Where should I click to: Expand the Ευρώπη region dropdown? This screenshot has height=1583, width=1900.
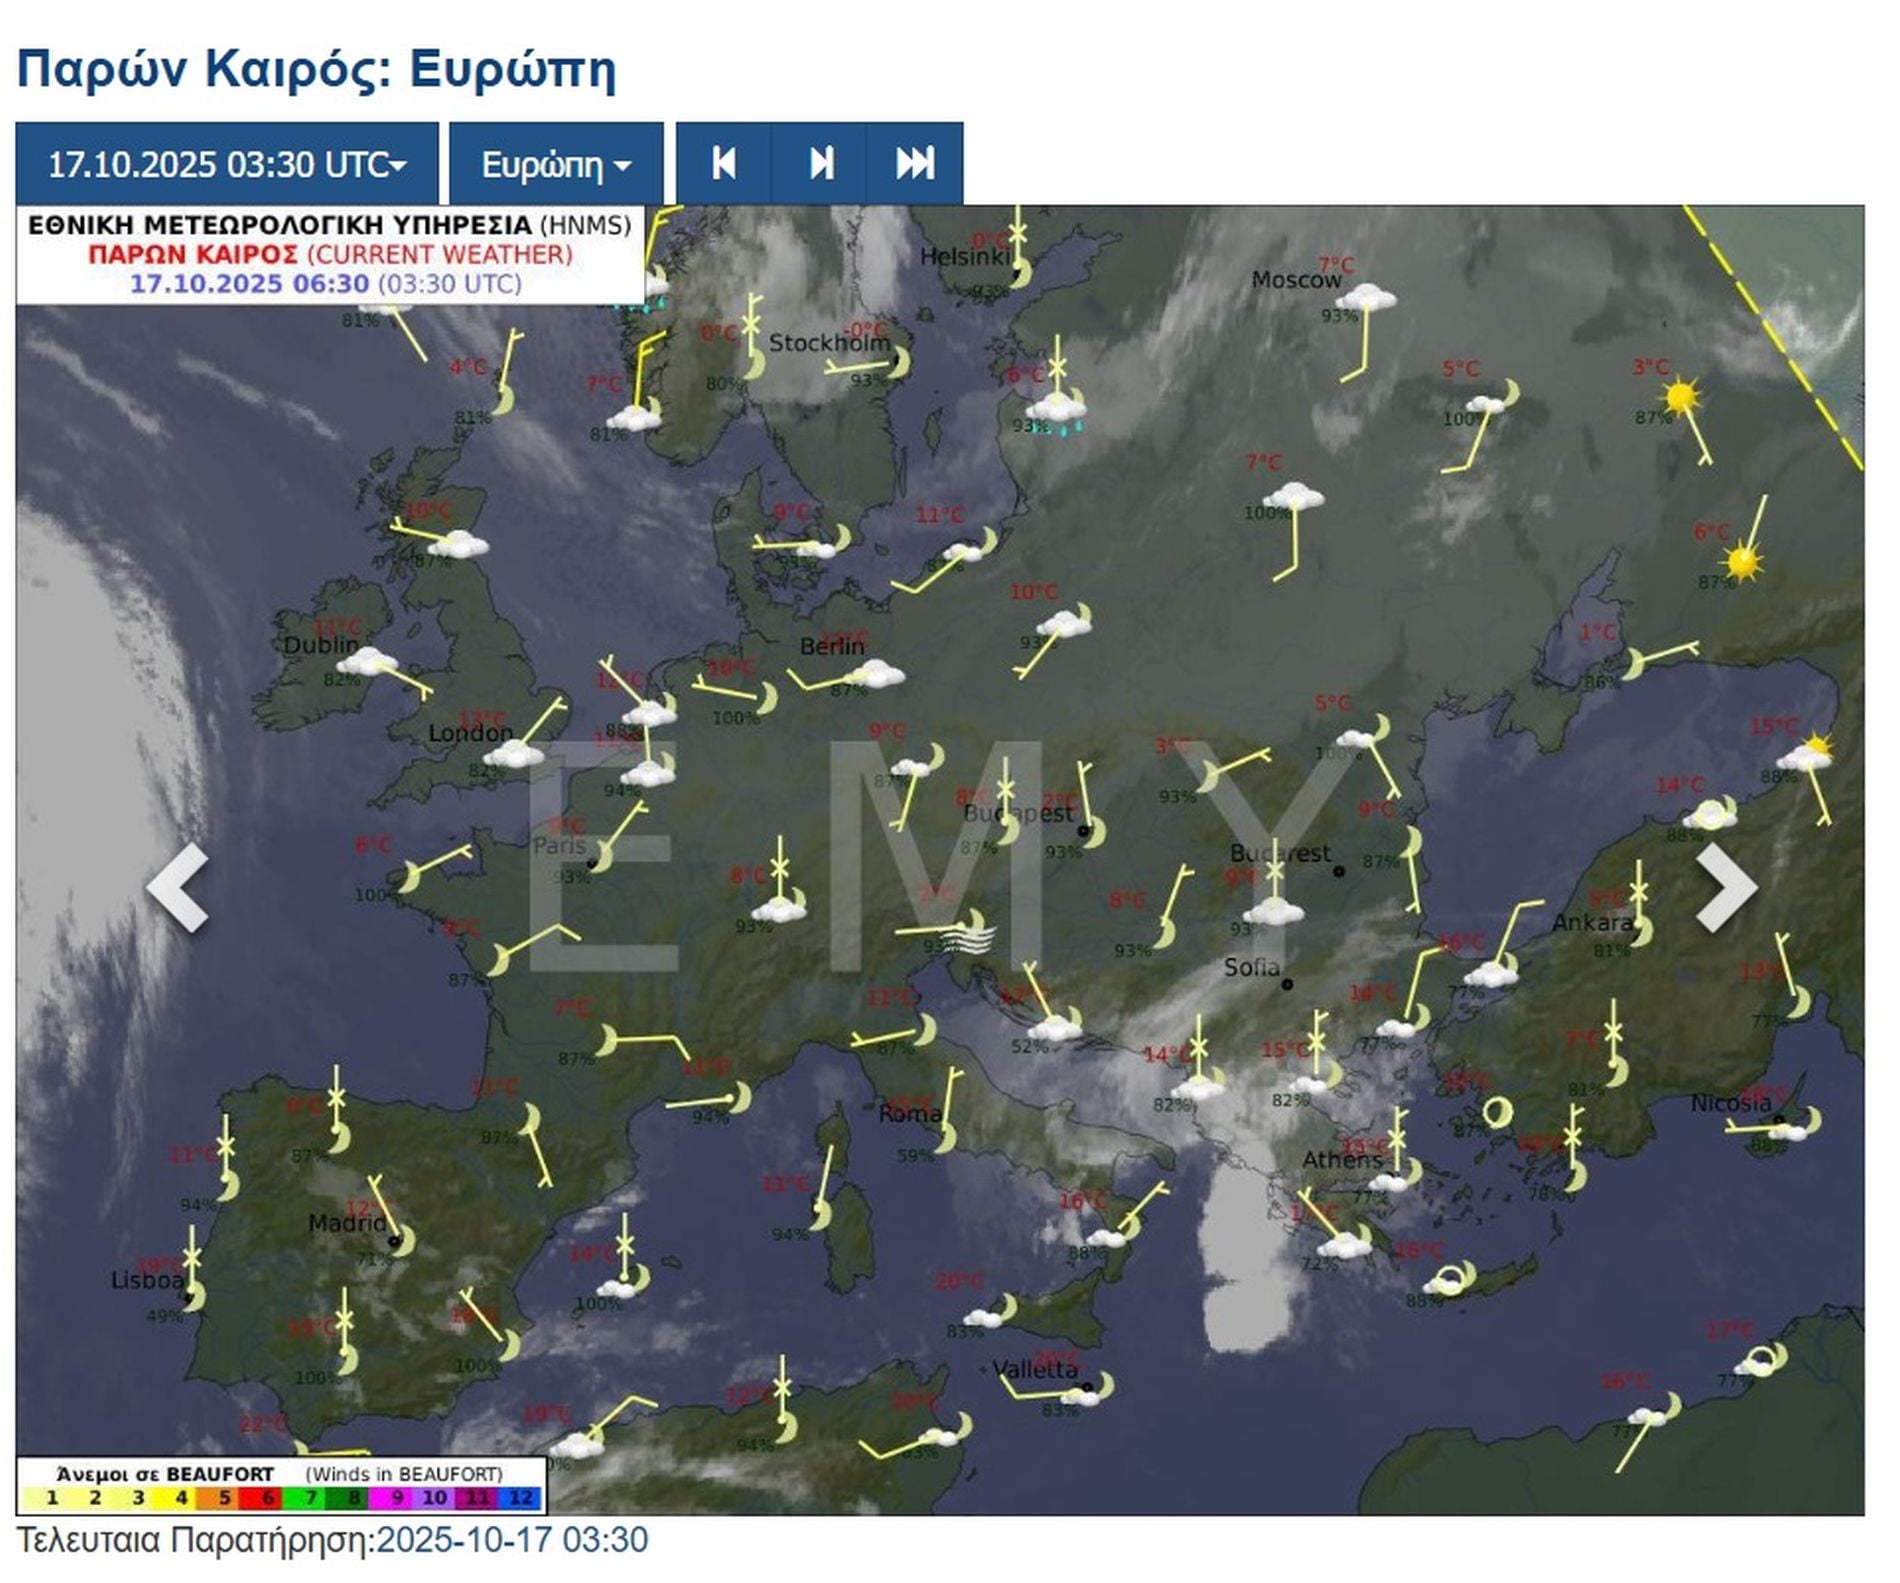(x=556, y=164)
